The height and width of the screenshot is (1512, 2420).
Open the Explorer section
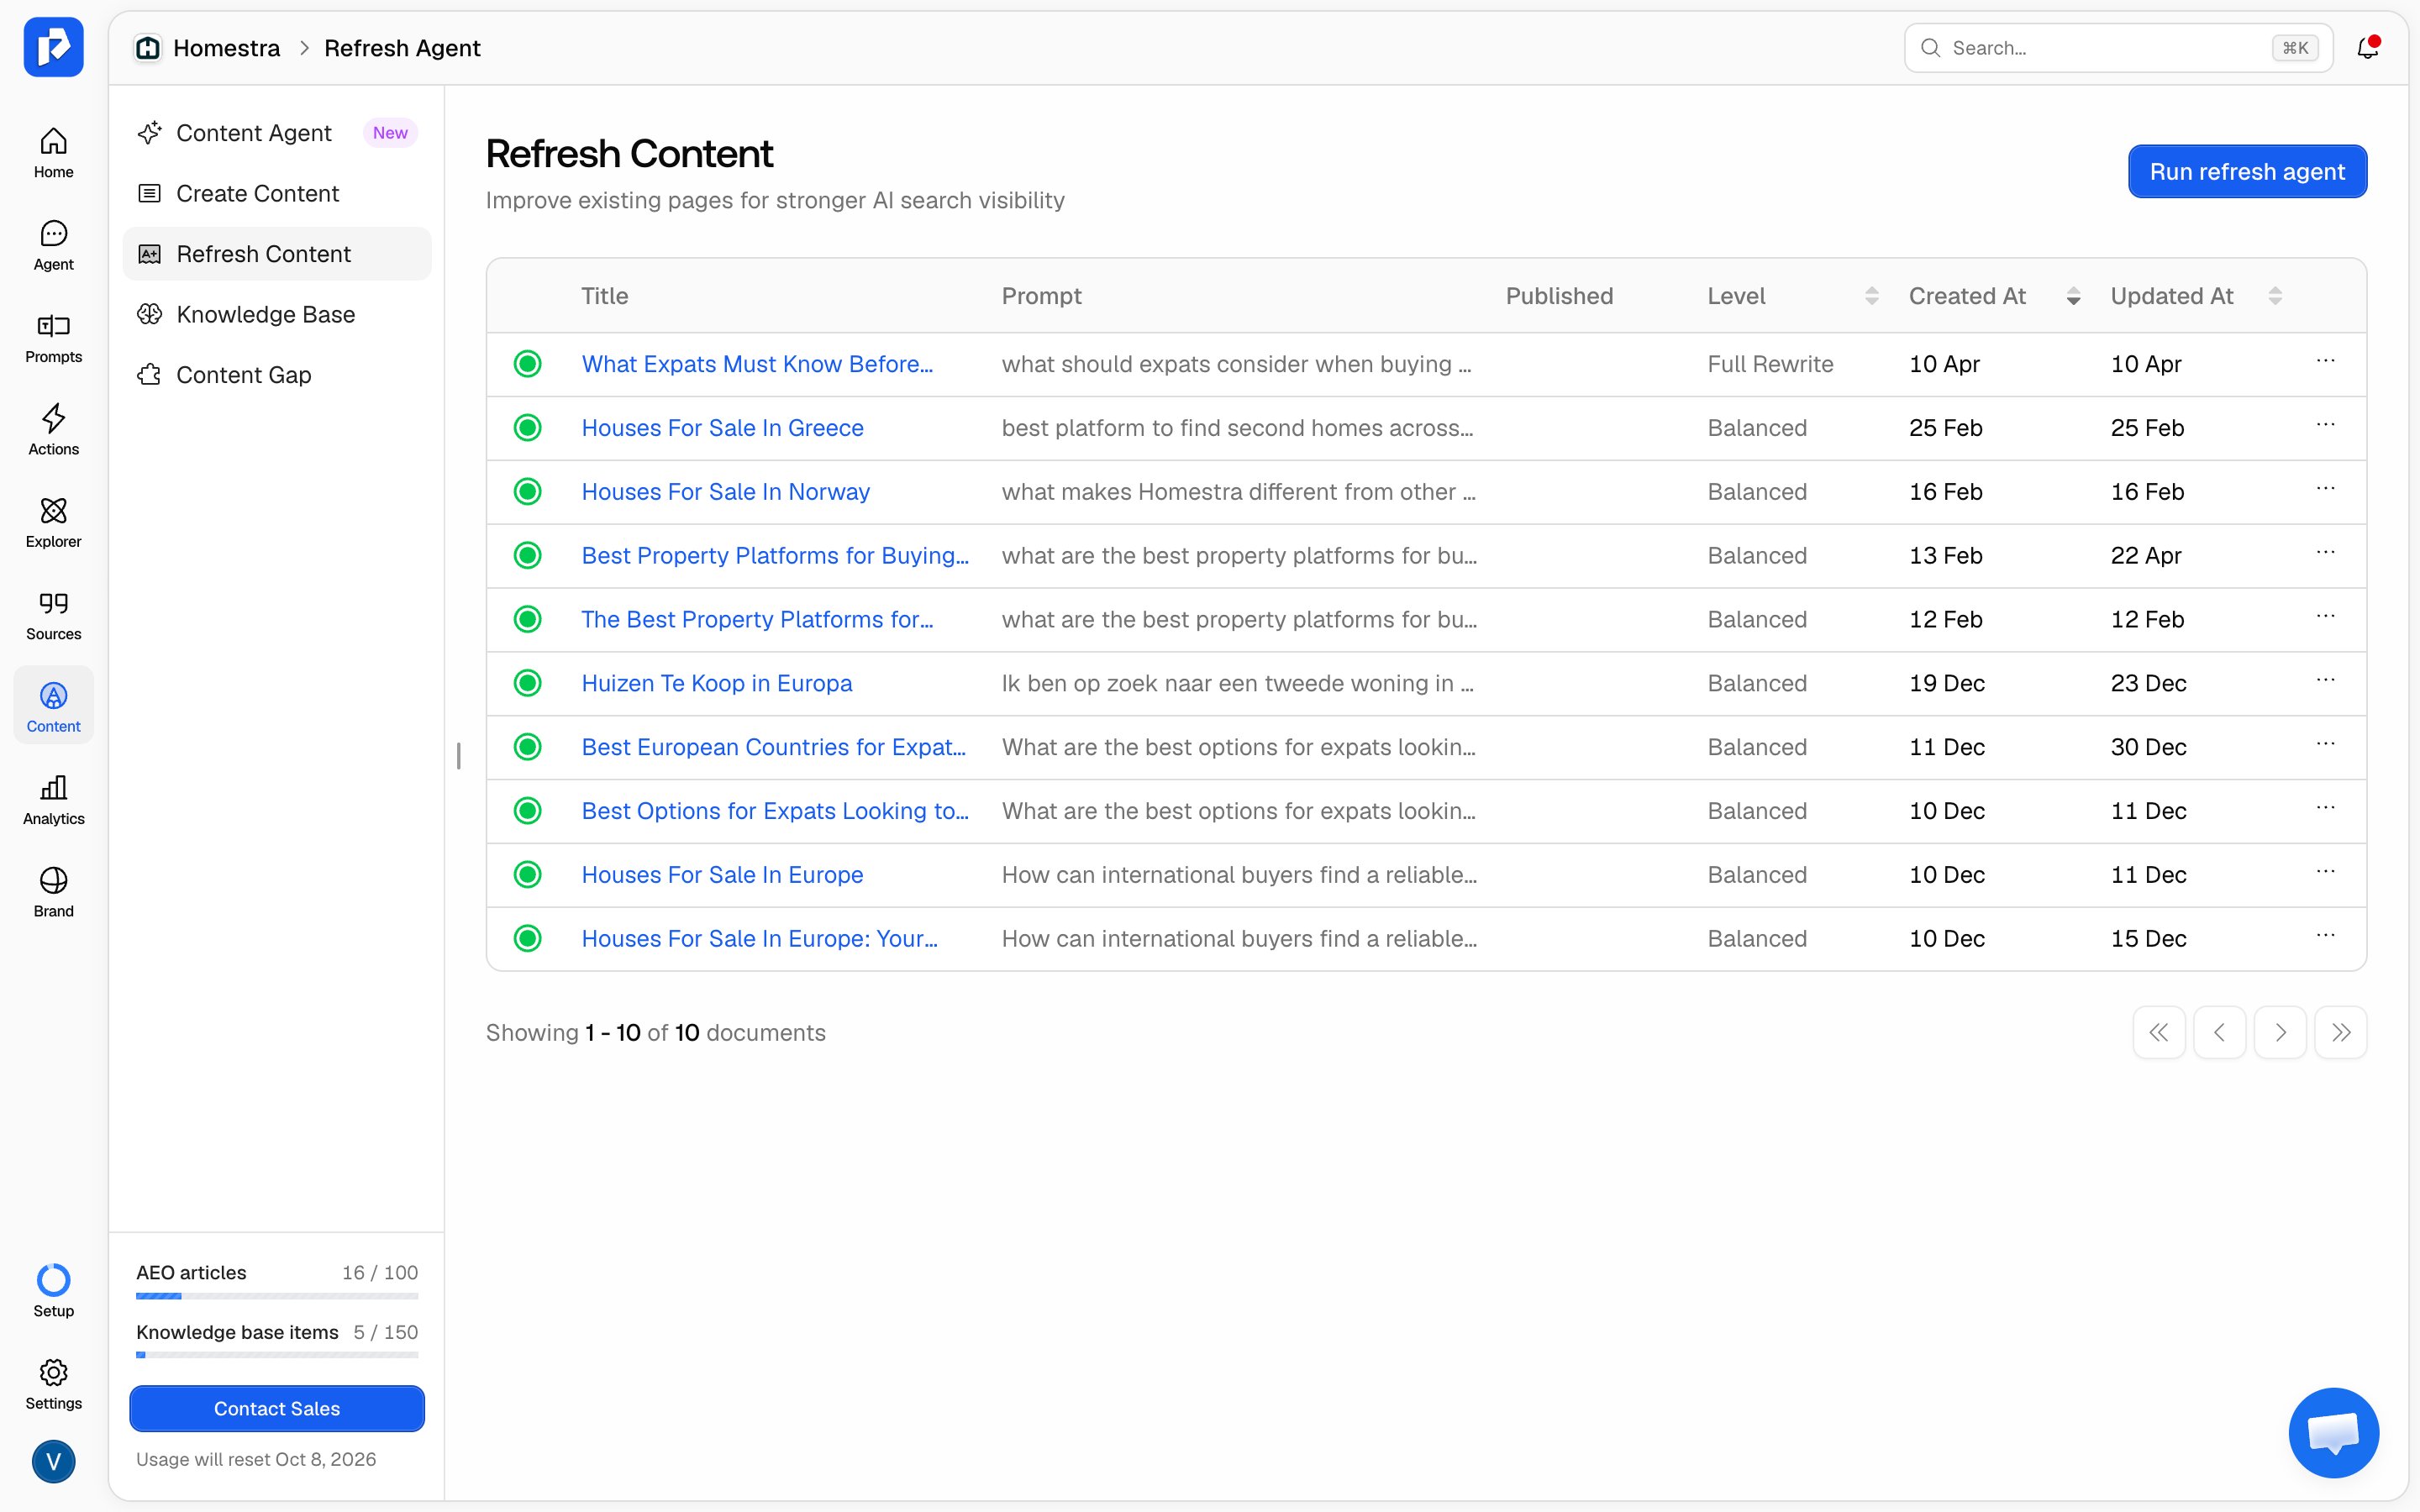(x=53, y=523)
